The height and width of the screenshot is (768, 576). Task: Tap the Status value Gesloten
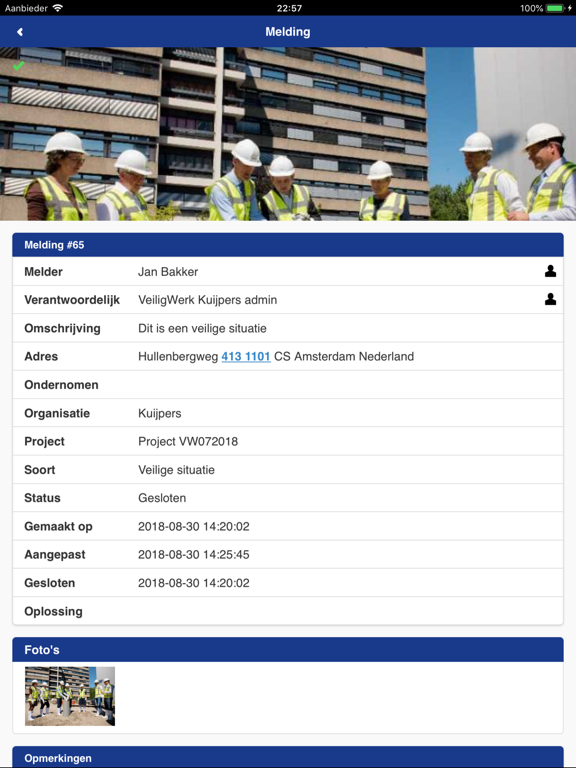pos(162,498)
